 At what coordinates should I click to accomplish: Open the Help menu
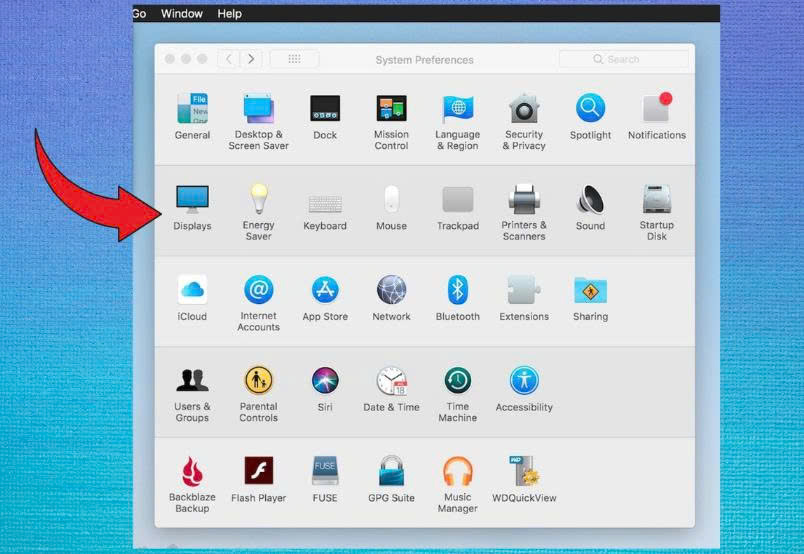pyautogui.click(x=229, y=14)
